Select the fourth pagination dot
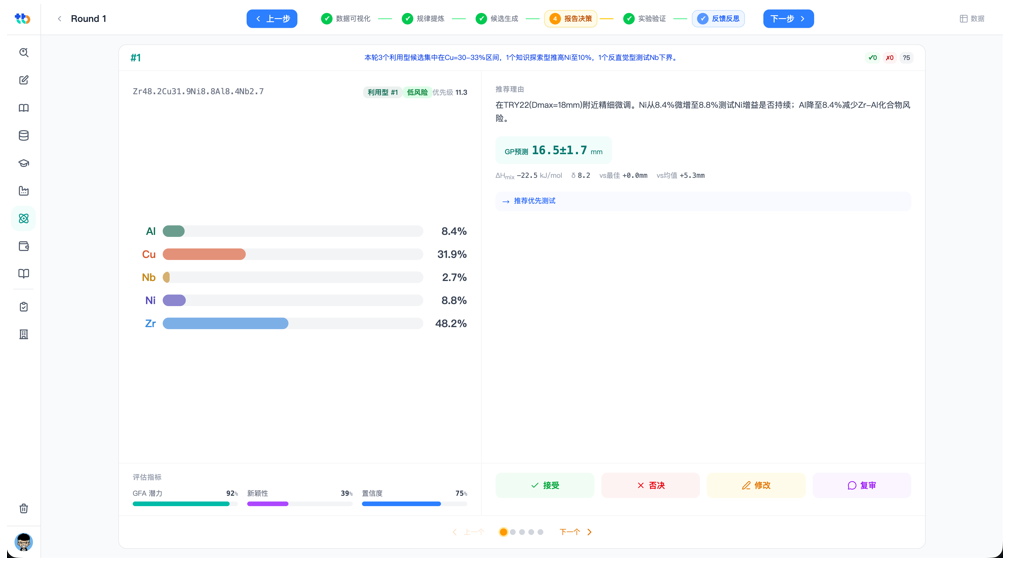The width and height of the screenshot is (1014, 565). [531, 532]
